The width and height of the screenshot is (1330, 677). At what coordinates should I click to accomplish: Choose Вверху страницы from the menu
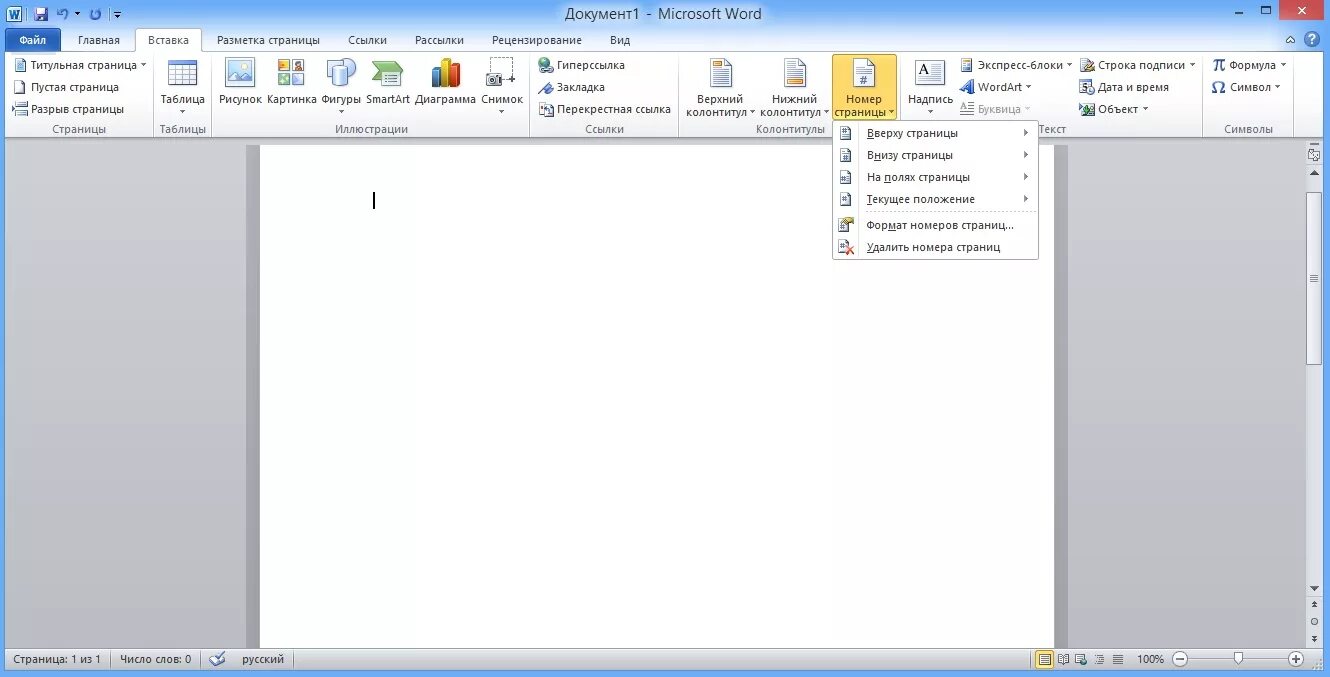coord(935,133)
